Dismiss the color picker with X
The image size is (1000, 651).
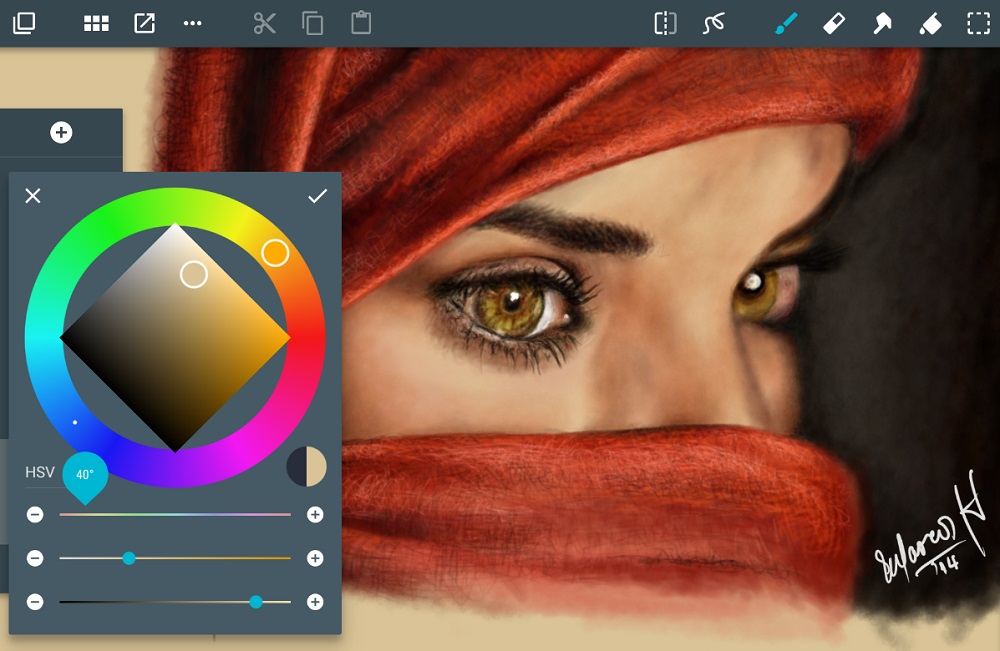point(33,195)
